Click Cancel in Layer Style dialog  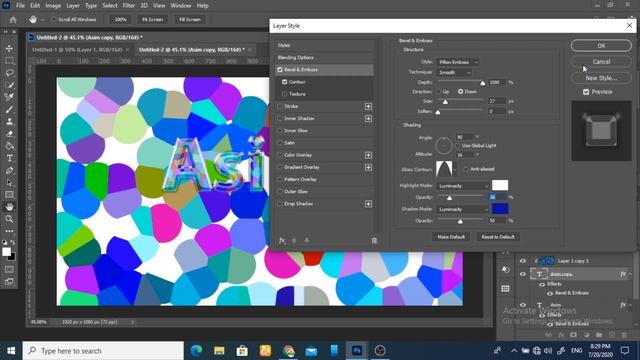[601, 62]
